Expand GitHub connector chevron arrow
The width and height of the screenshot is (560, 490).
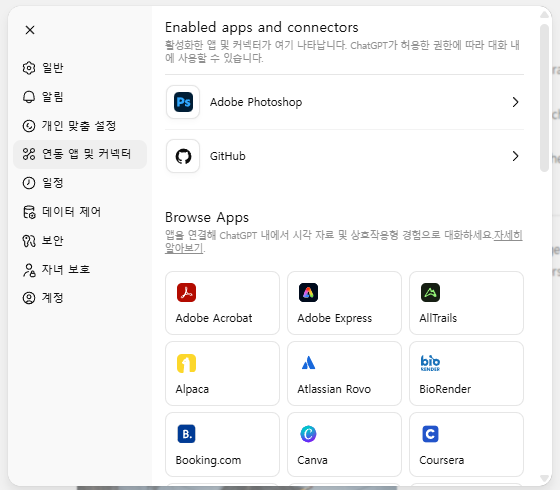point(515,156)
